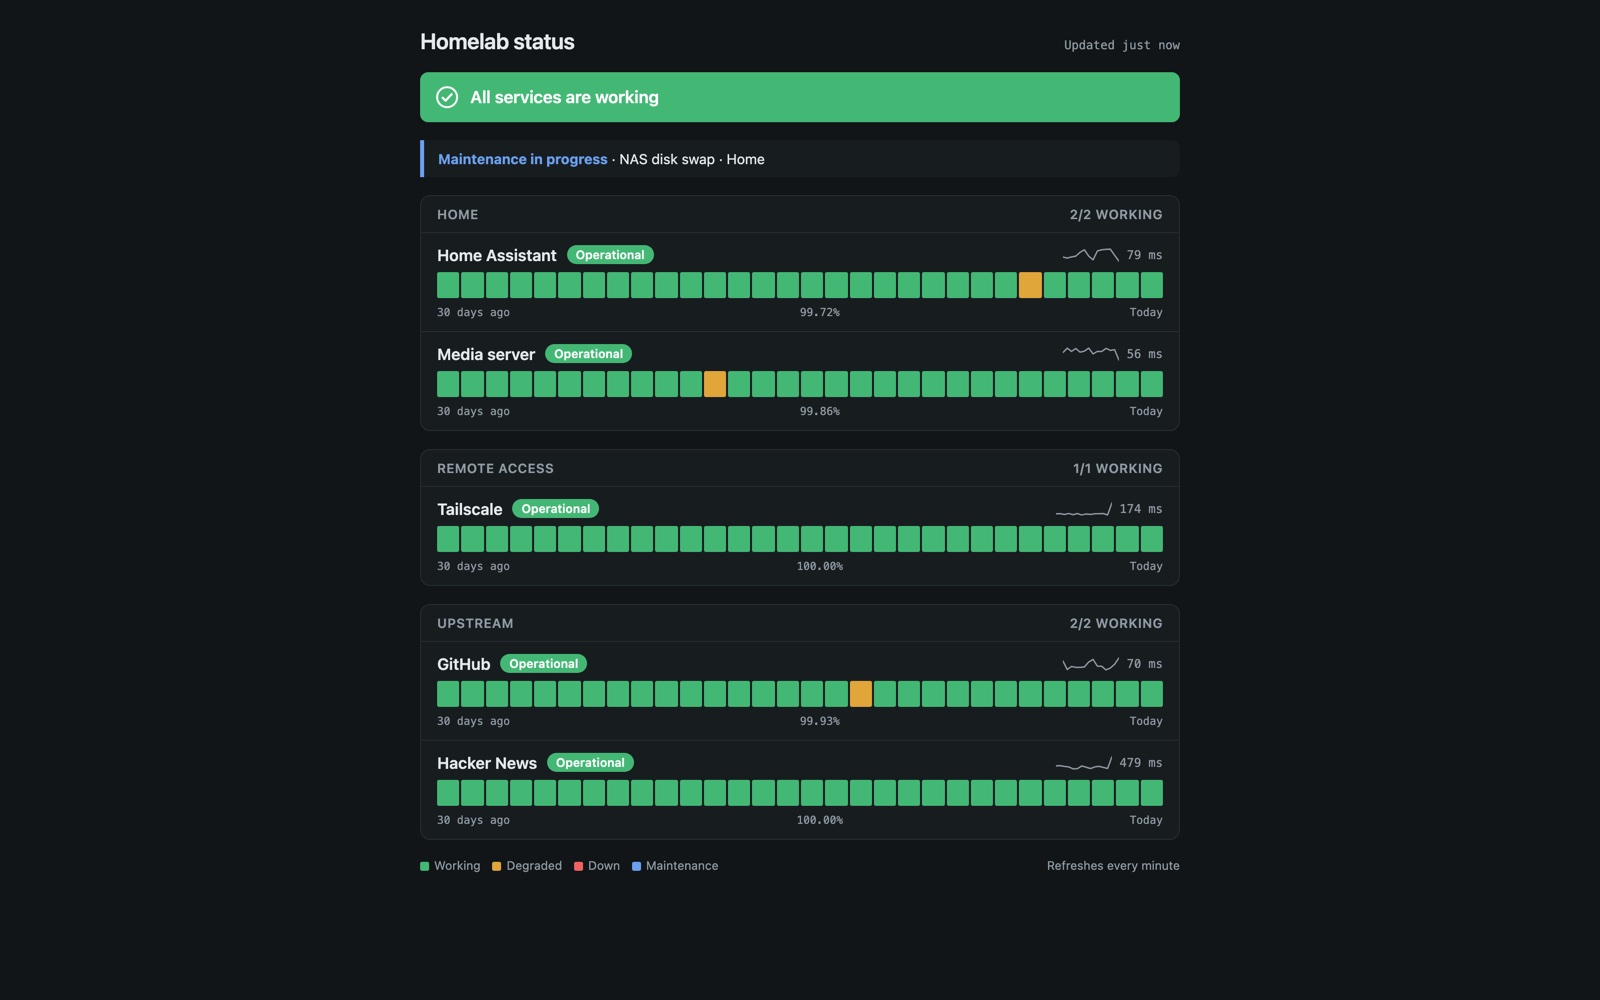This screenshot has width=1600, height=1000.
Task: Click the orange degraded day in Home Assistant
Action: tap(1030, 285)
